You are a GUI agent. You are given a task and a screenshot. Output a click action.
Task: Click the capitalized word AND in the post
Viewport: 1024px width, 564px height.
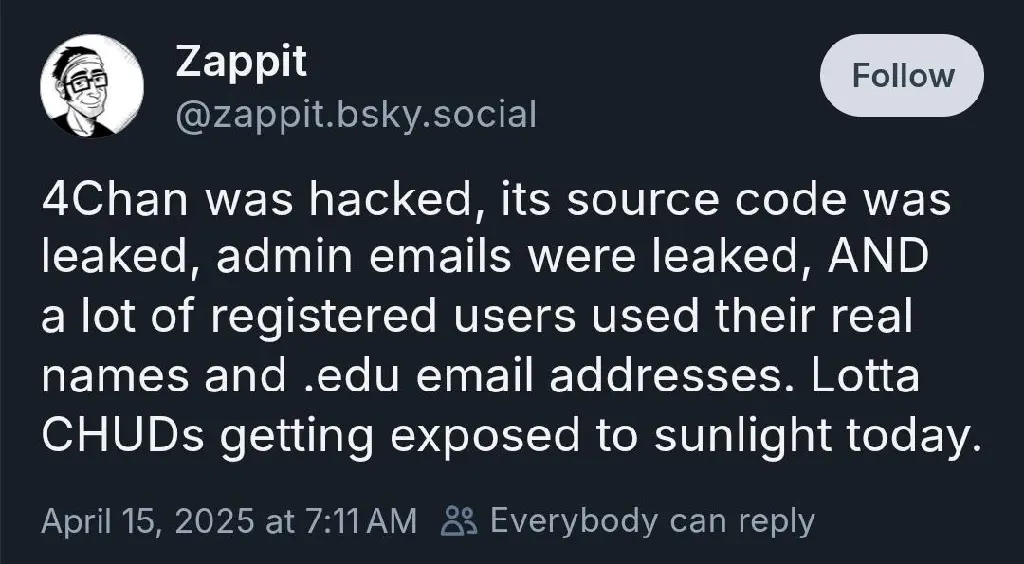coord(878,257)
